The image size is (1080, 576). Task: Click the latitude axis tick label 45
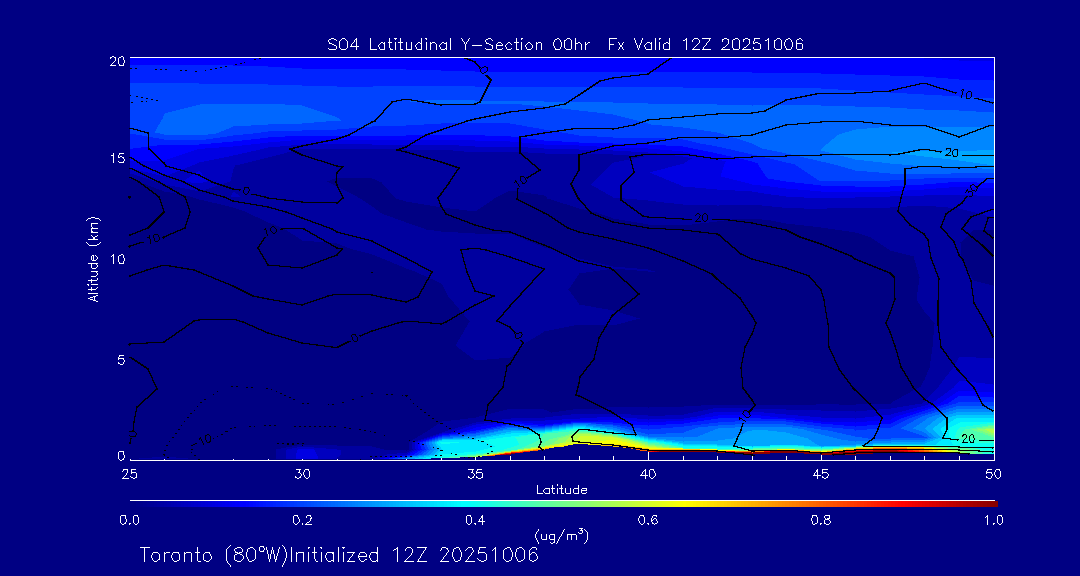point(821,474)
